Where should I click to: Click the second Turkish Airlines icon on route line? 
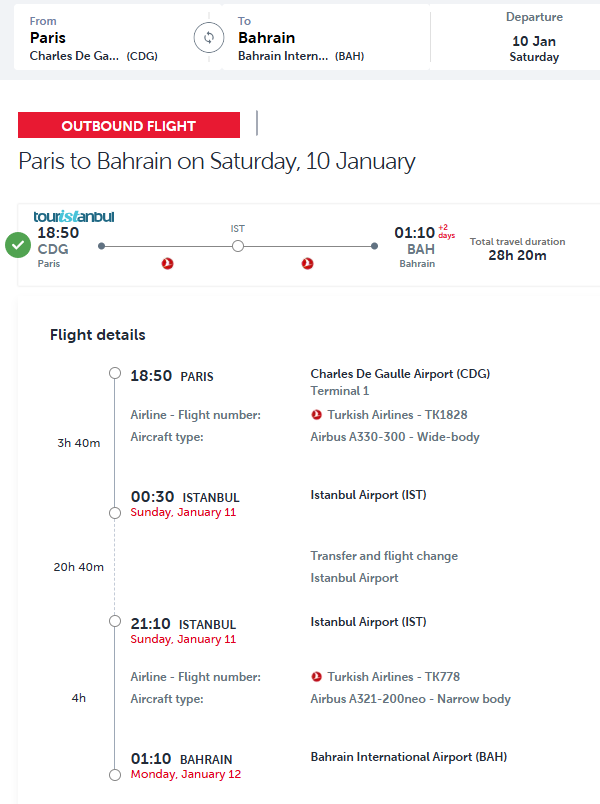[308, 264]
